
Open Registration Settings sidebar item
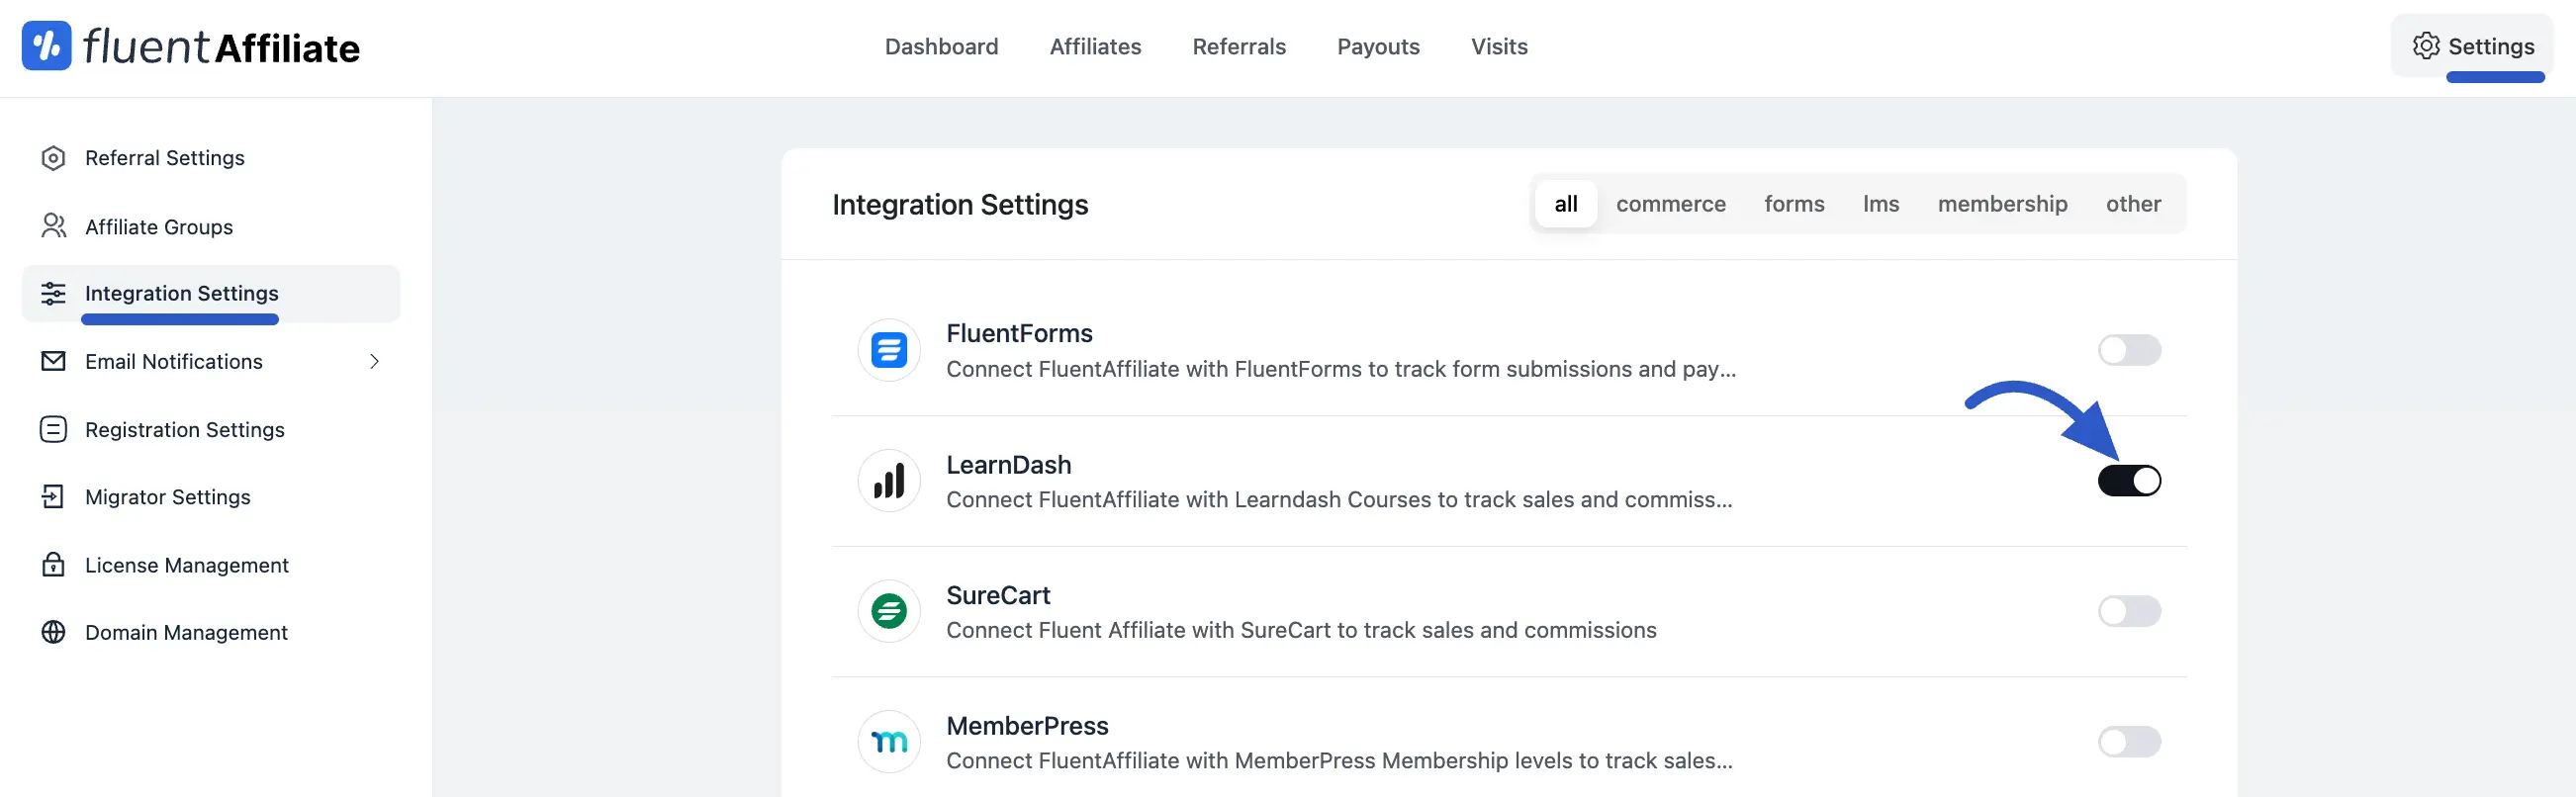(x=211, y=429)
